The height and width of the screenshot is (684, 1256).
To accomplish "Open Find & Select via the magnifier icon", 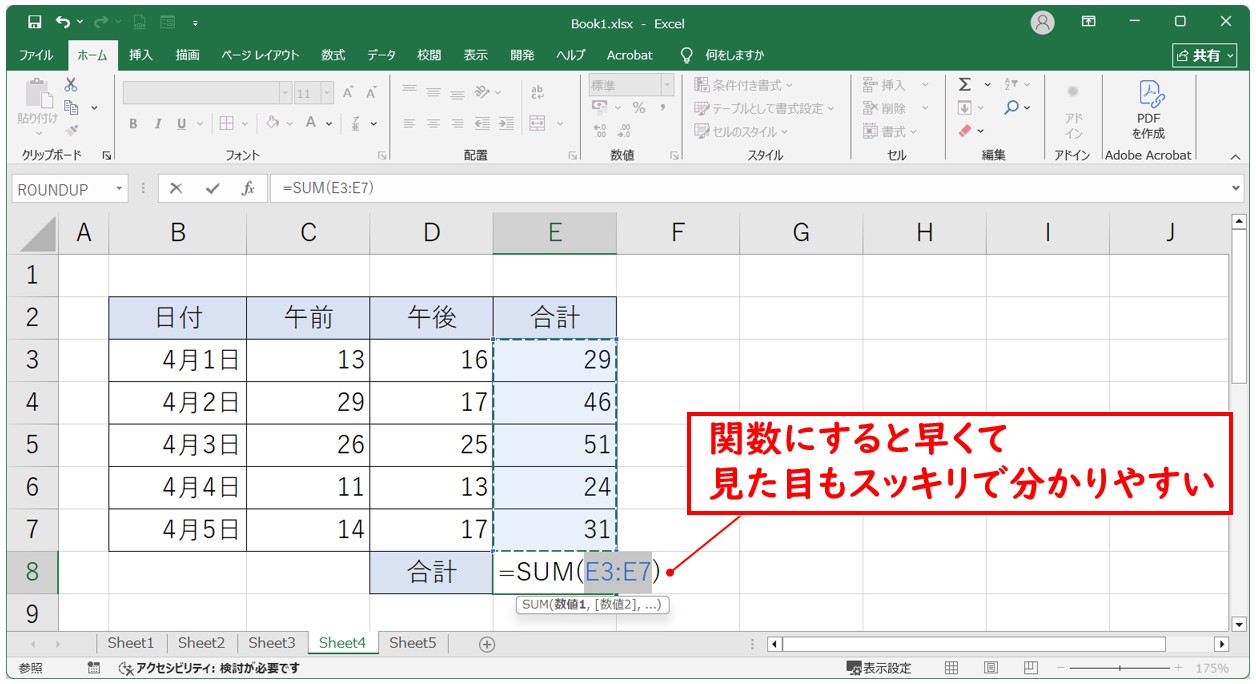I will tap(1012, 107).
